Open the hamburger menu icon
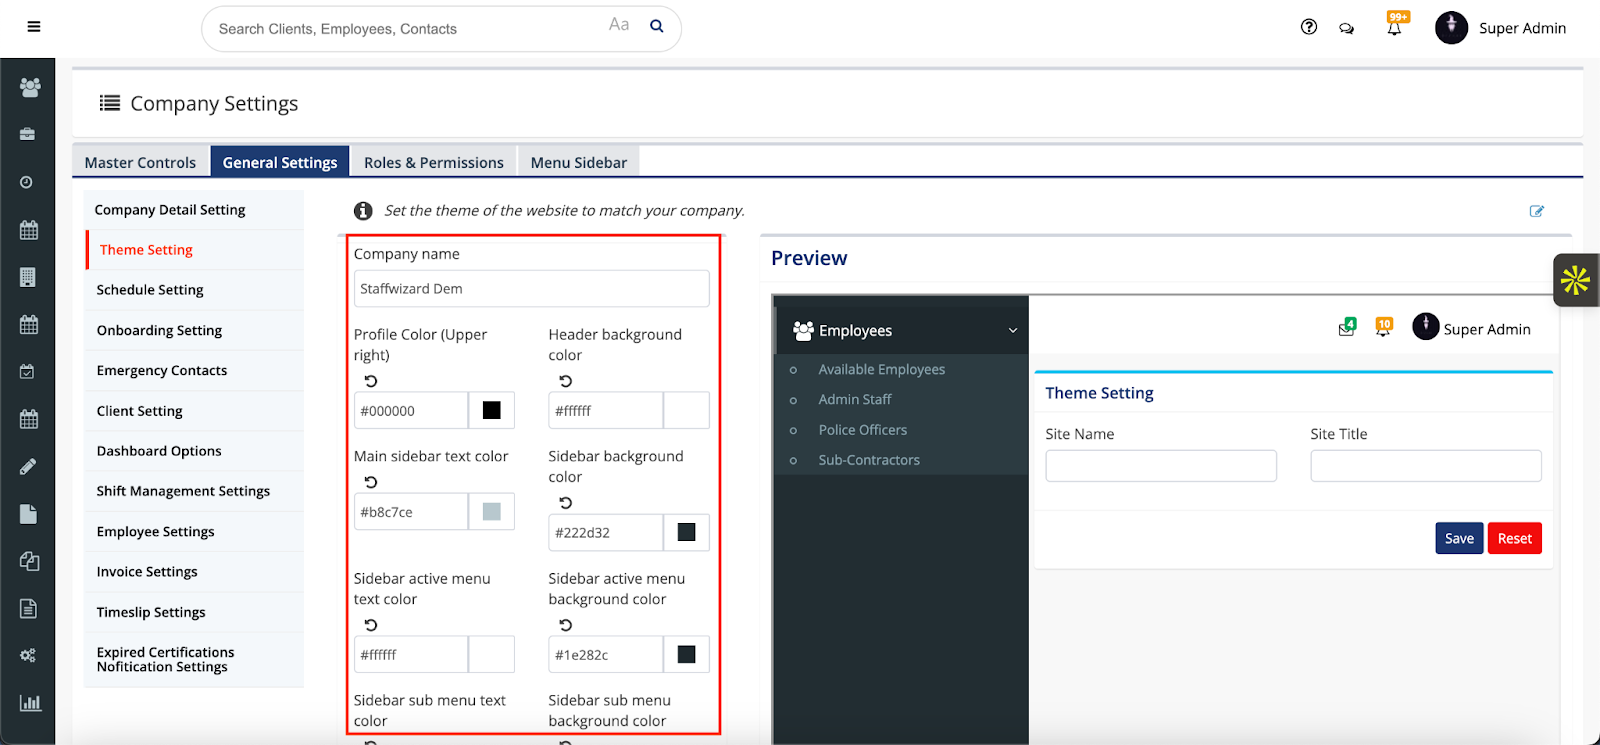The height and width of the screenshot is (745, 1600). pyautogui.click(x=34, y=27)
